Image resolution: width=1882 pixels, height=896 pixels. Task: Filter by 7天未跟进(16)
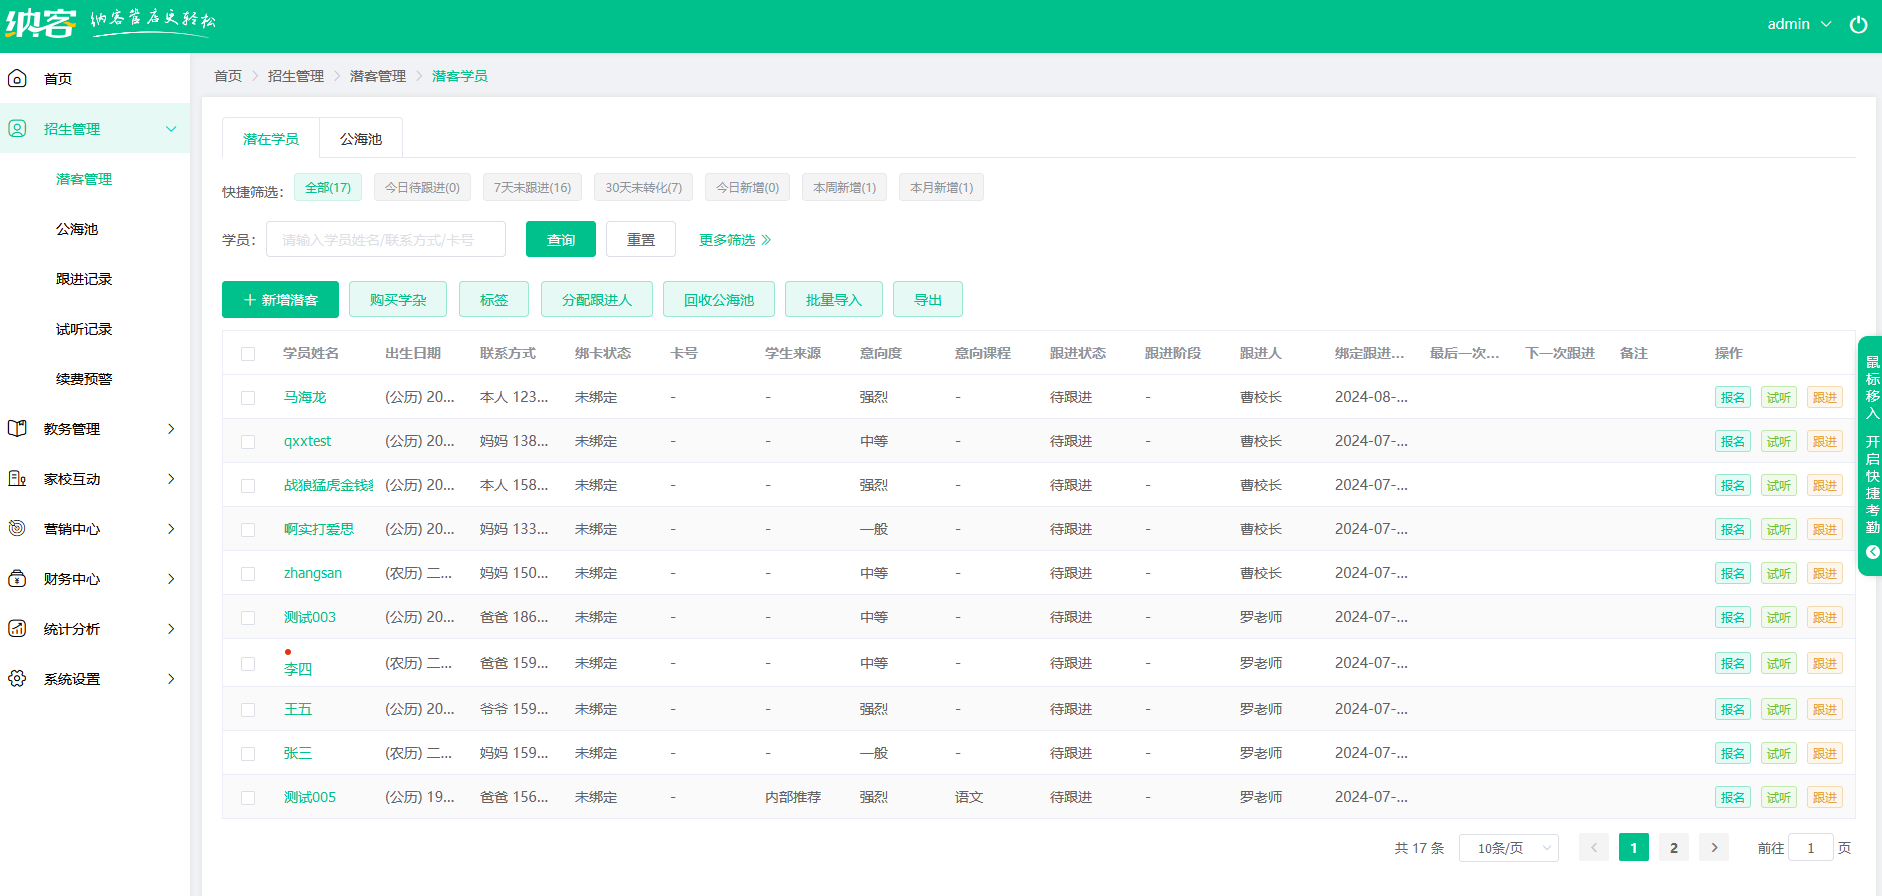point(532,187)
